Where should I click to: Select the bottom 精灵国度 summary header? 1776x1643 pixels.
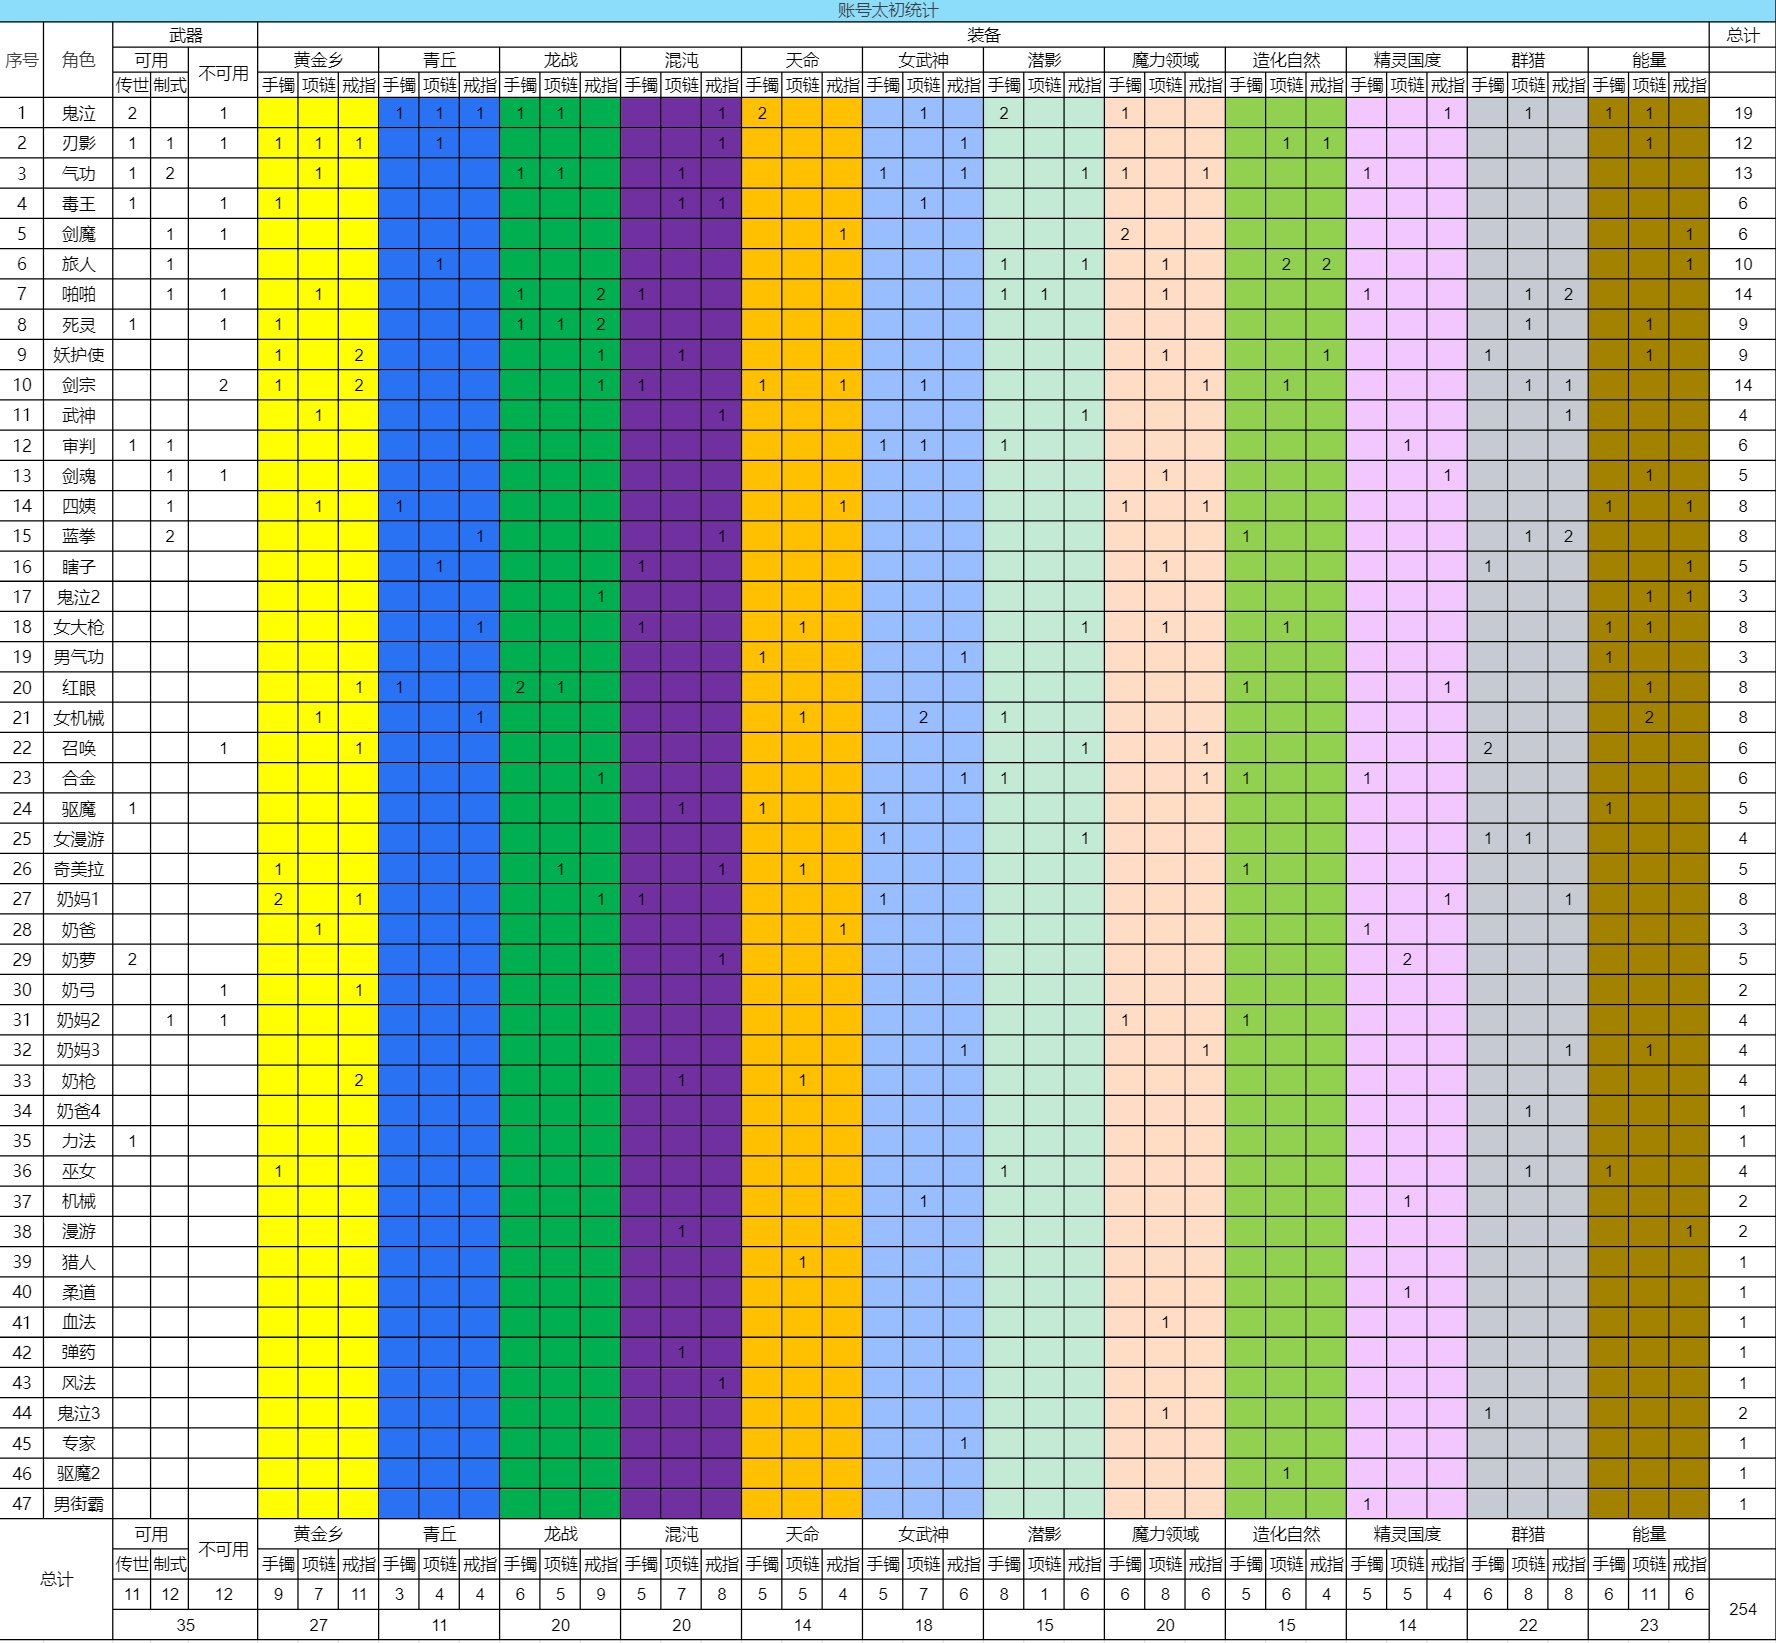pos(1406,1534)
